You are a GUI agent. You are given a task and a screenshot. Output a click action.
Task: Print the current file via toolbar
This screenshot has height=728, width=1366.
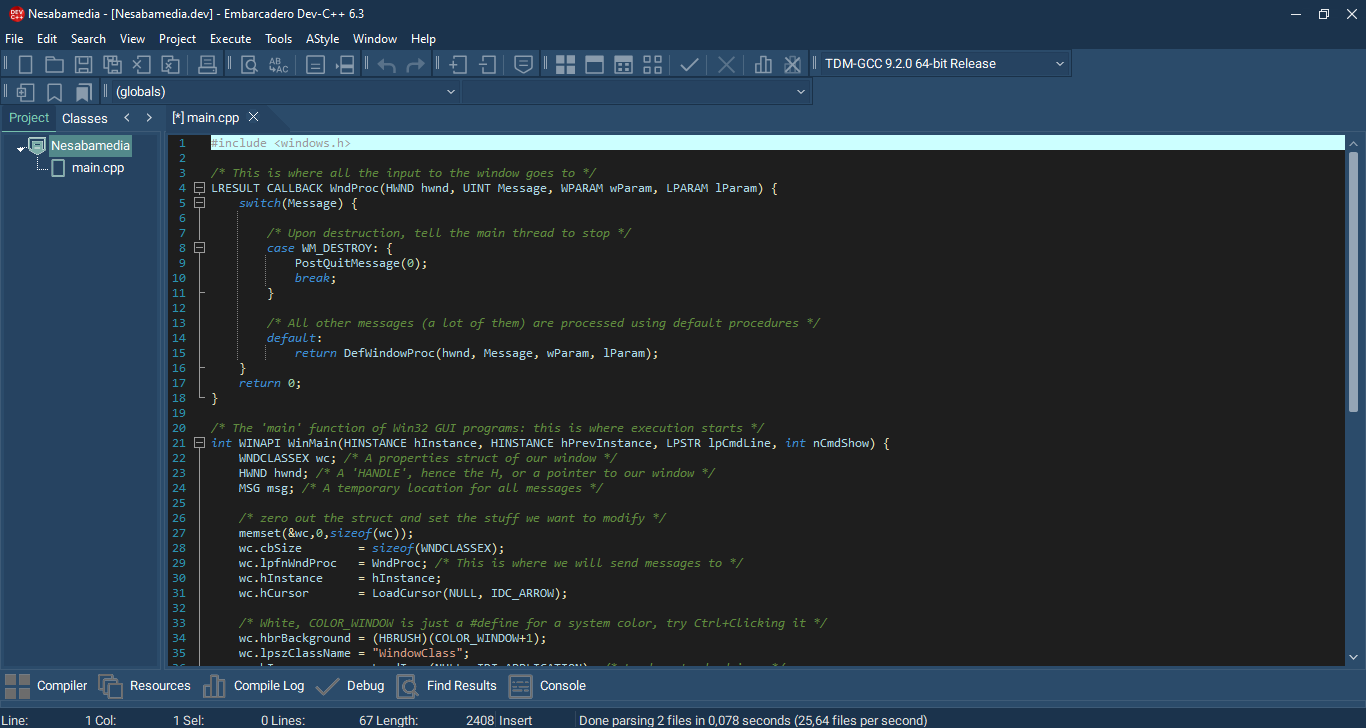point(207,65)
